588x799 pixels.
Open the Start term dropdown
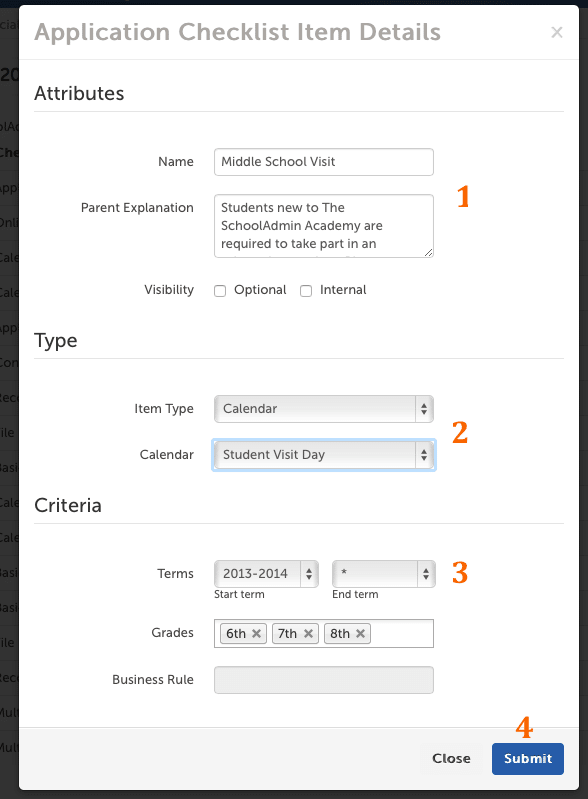click(266, 574)
